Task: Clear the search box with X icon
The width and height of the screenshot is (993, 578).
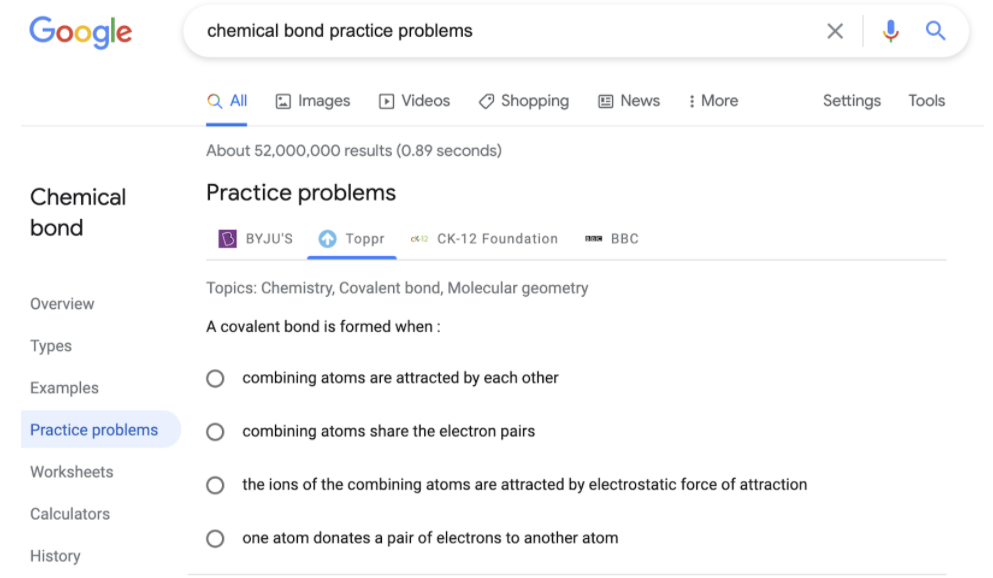Action: [835, 31]
